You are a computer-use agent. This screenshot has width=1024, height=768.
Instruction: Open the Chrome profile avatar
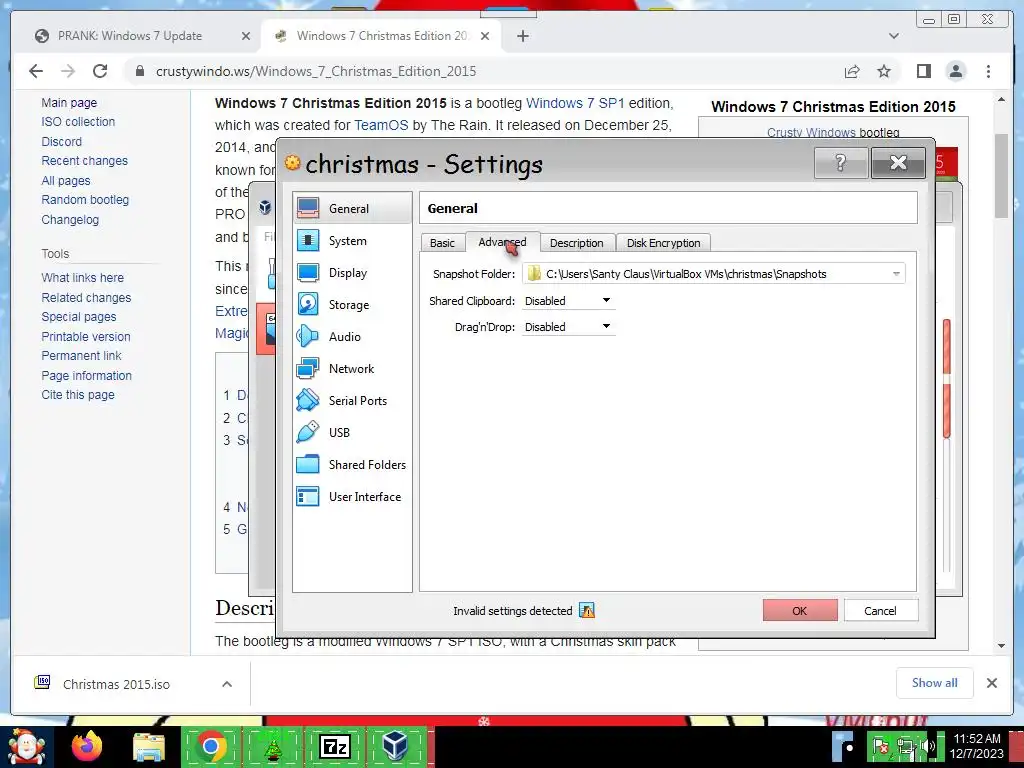pos(955,71)
